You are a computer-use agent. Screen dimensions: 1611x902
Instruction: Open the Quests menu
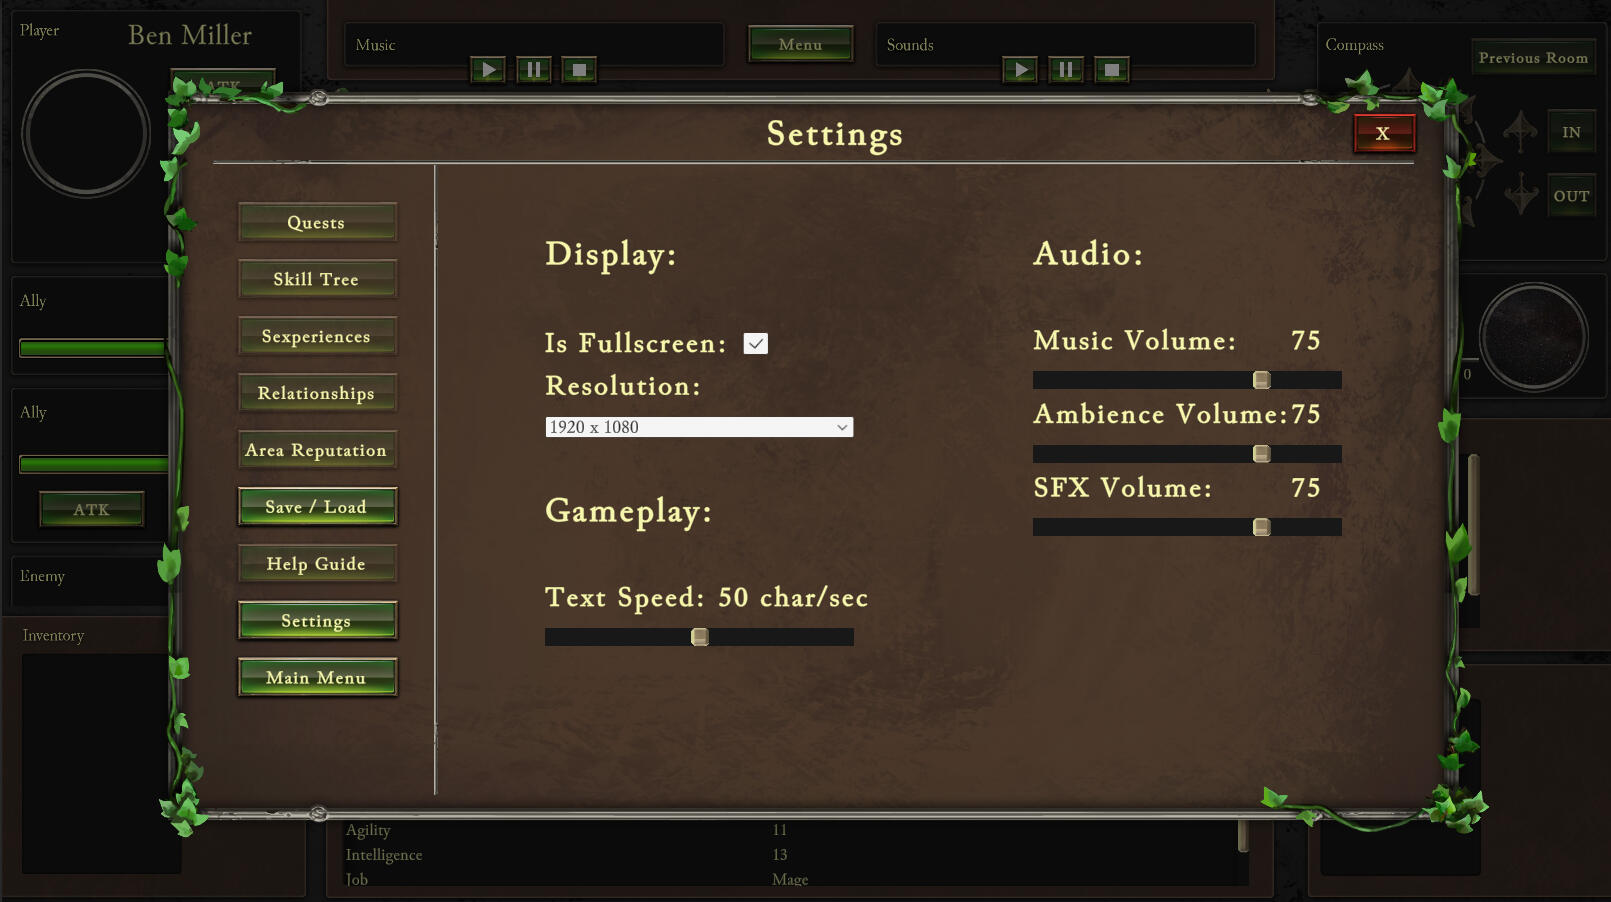(x=317, y=223)
